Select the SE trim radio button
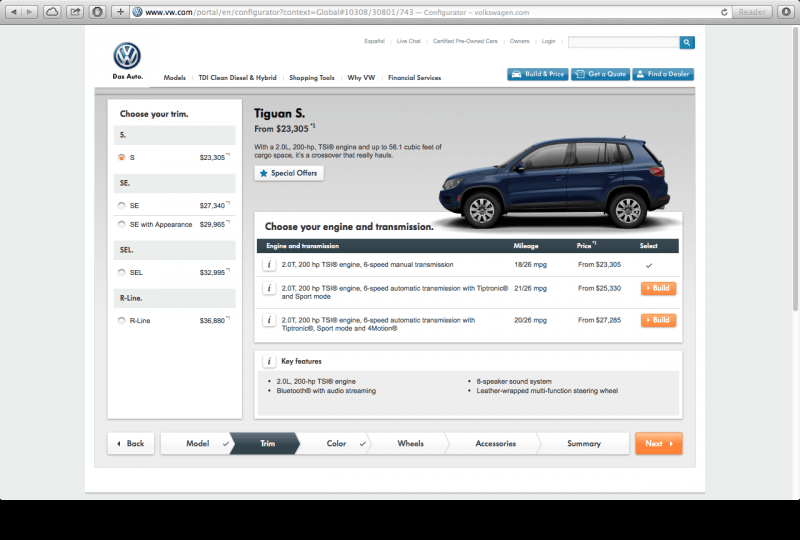The image size is (800, 540). [121, 205]
